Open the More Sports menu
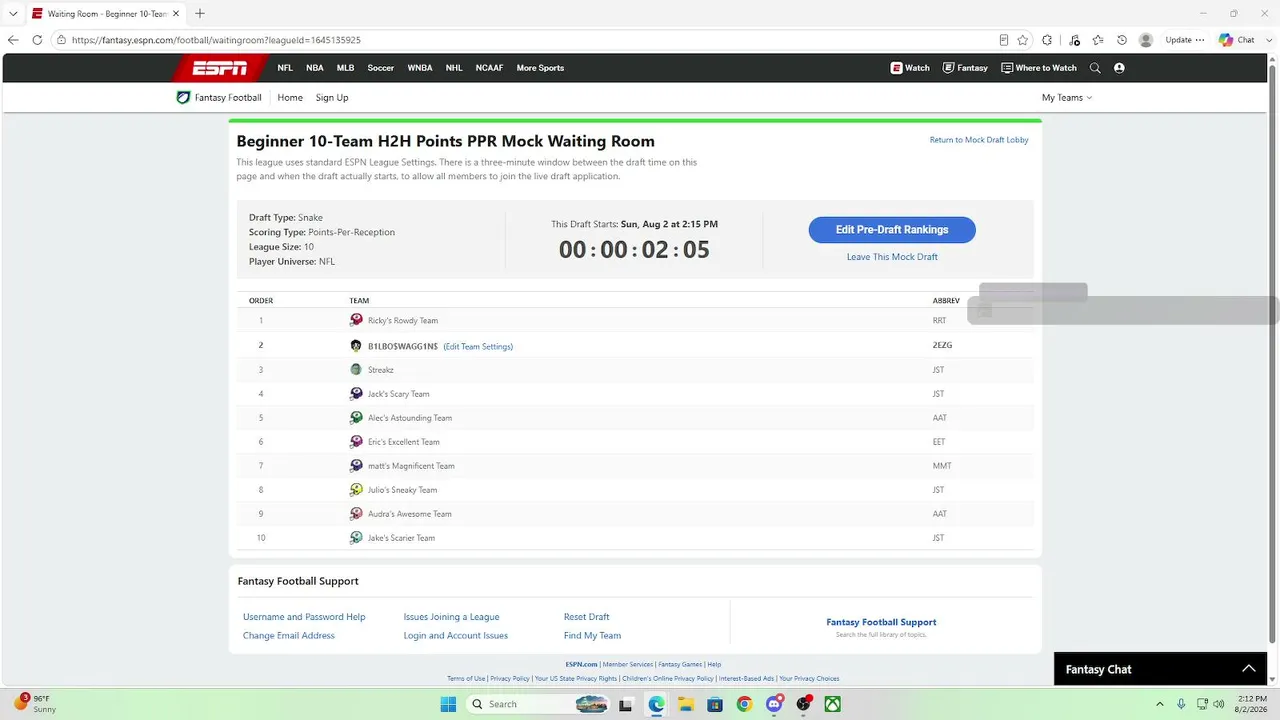This screenshot has height=720, width=1280. [540, 68]
